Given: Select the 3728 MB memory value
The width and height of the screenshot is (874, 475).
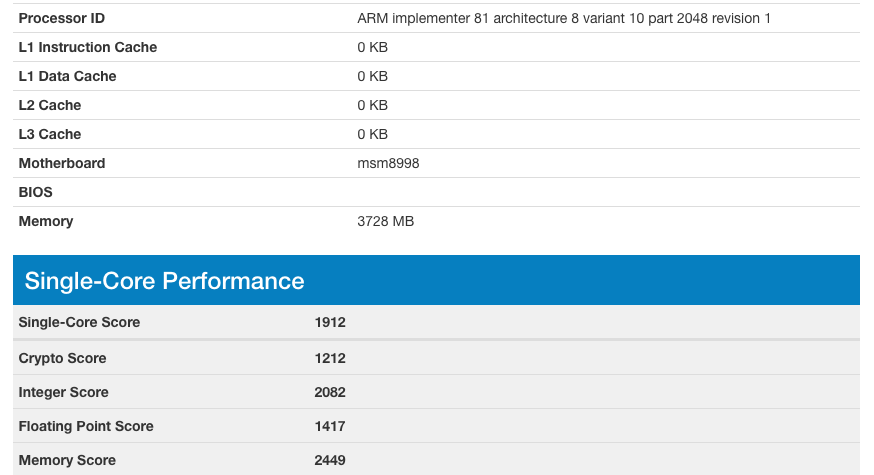Looking at the screenshot, I should [385, 221].
